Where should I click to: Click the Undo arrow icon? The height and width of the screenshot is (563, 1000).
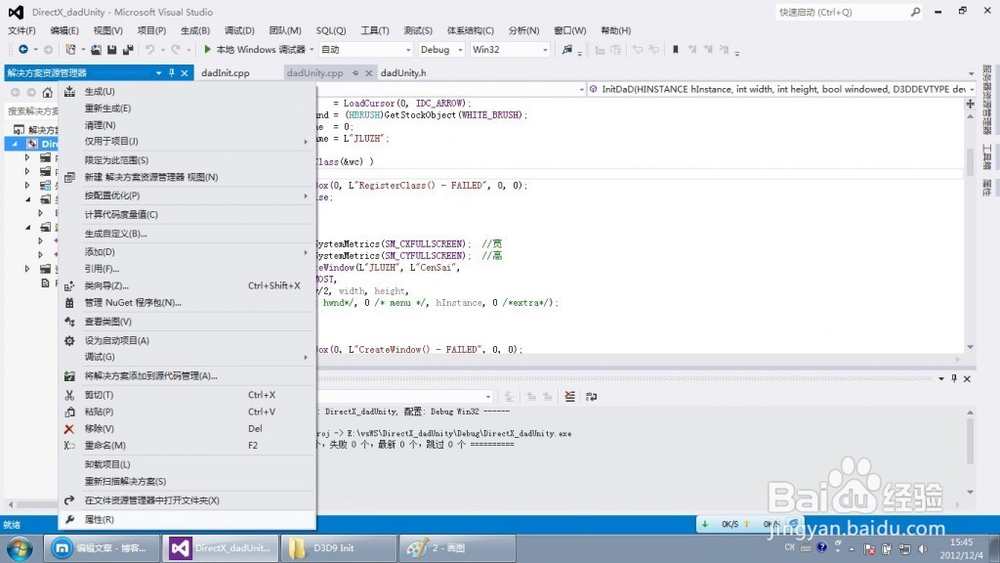click(149, 49)
